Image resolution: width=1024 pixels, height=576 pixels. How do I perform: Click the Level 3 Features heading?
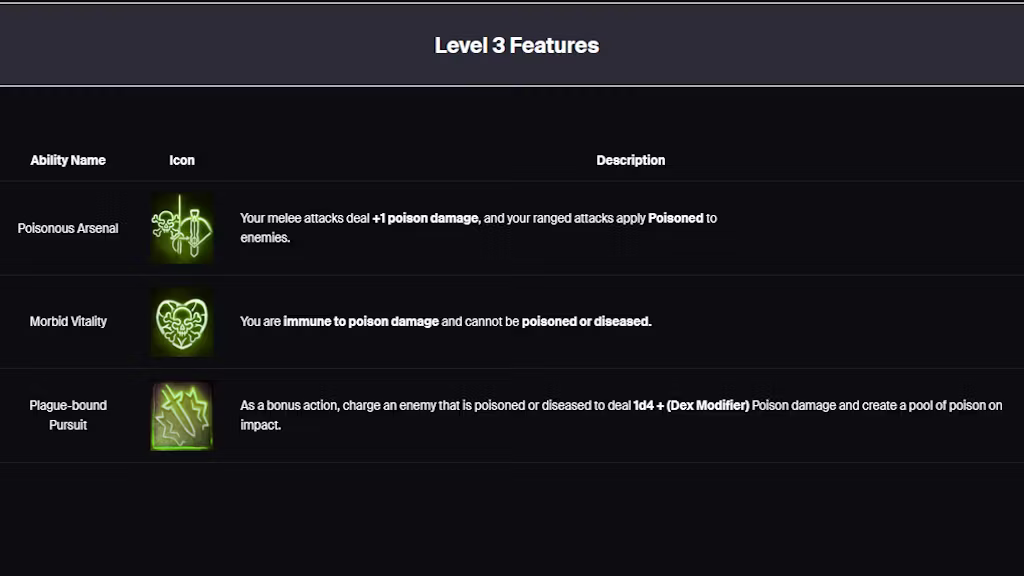pyautogui.click(x=517, y=45)
